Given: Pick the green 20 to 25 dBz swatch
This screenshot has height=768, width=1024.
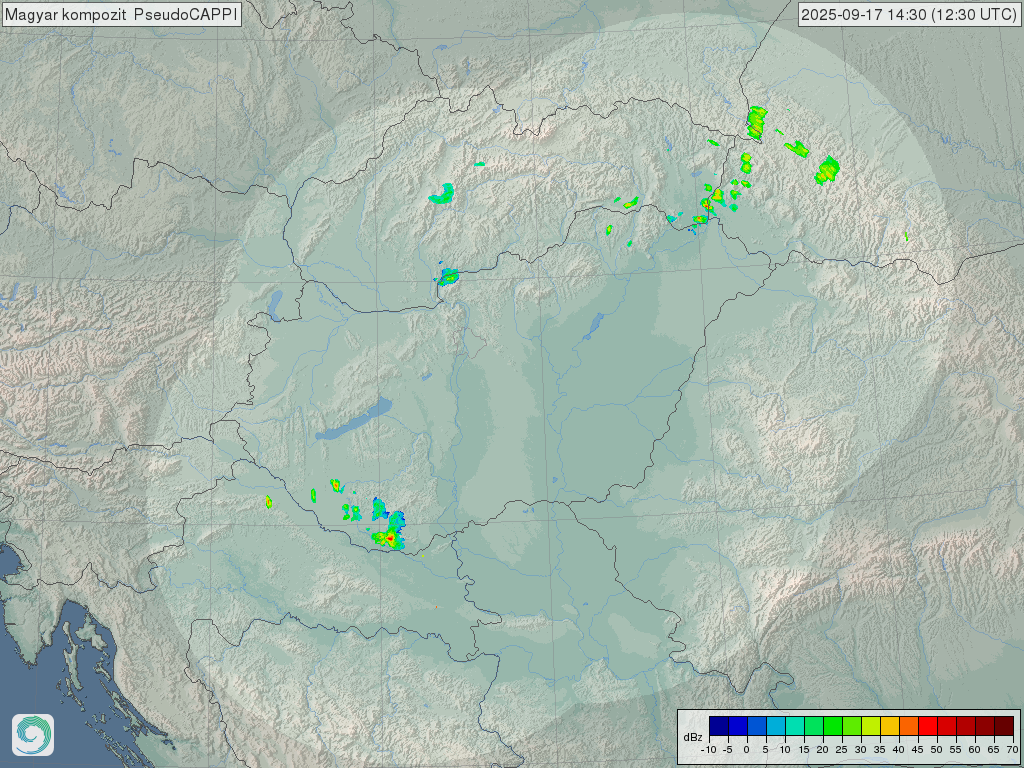Looking at the screenshot, I should pos(833,726).
